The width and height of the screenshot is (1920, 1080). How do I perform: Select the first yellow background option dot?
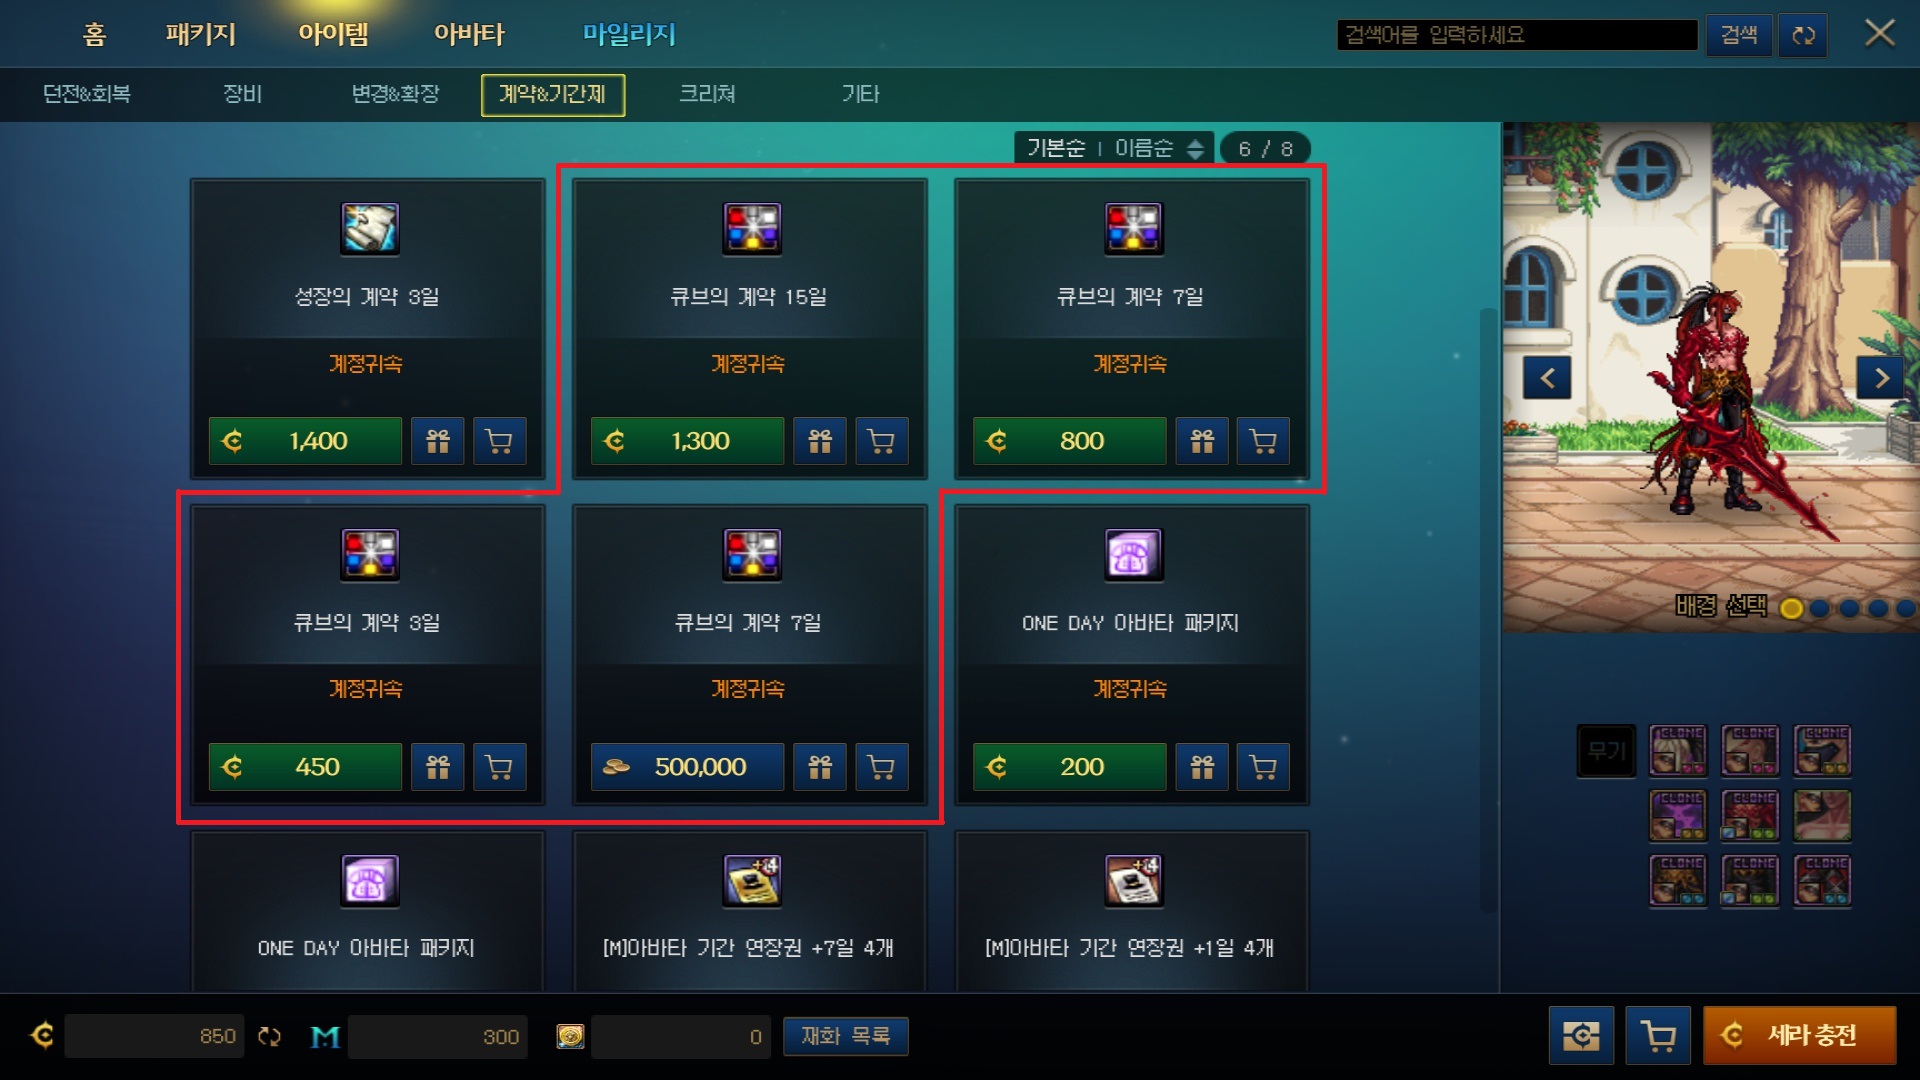pyautogui.click(x=1791, y=608)
